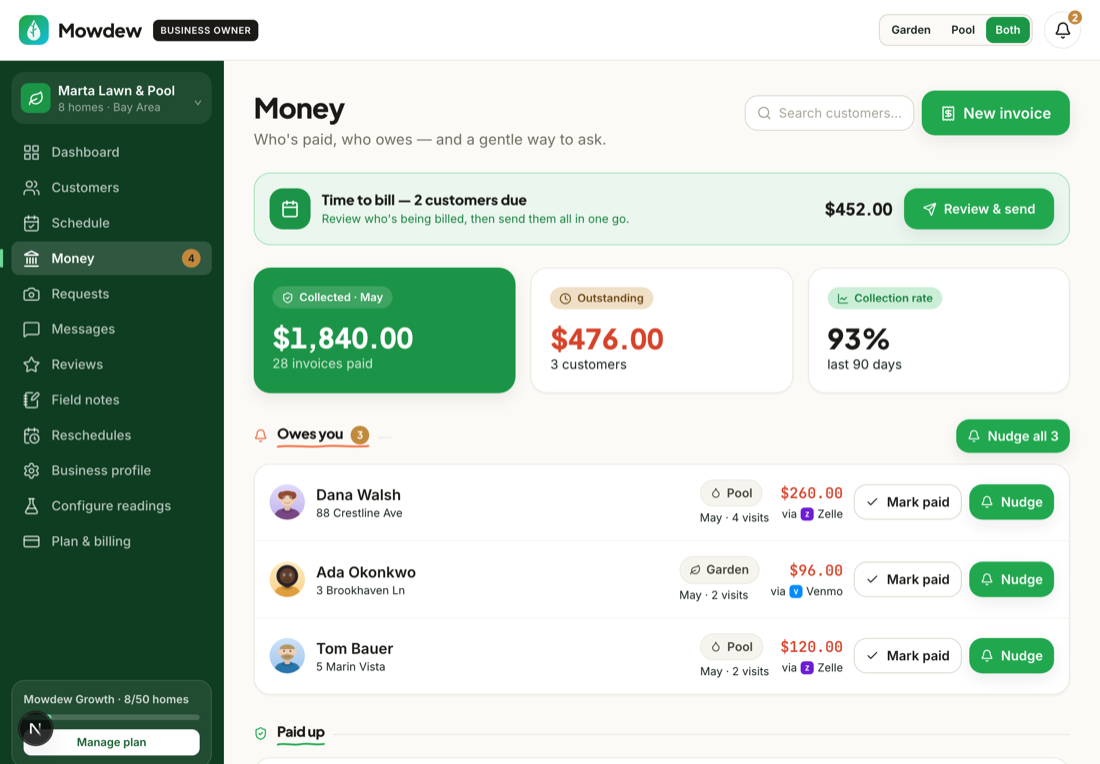
Task: Focus the Search customers field
Action: point(829,113)
